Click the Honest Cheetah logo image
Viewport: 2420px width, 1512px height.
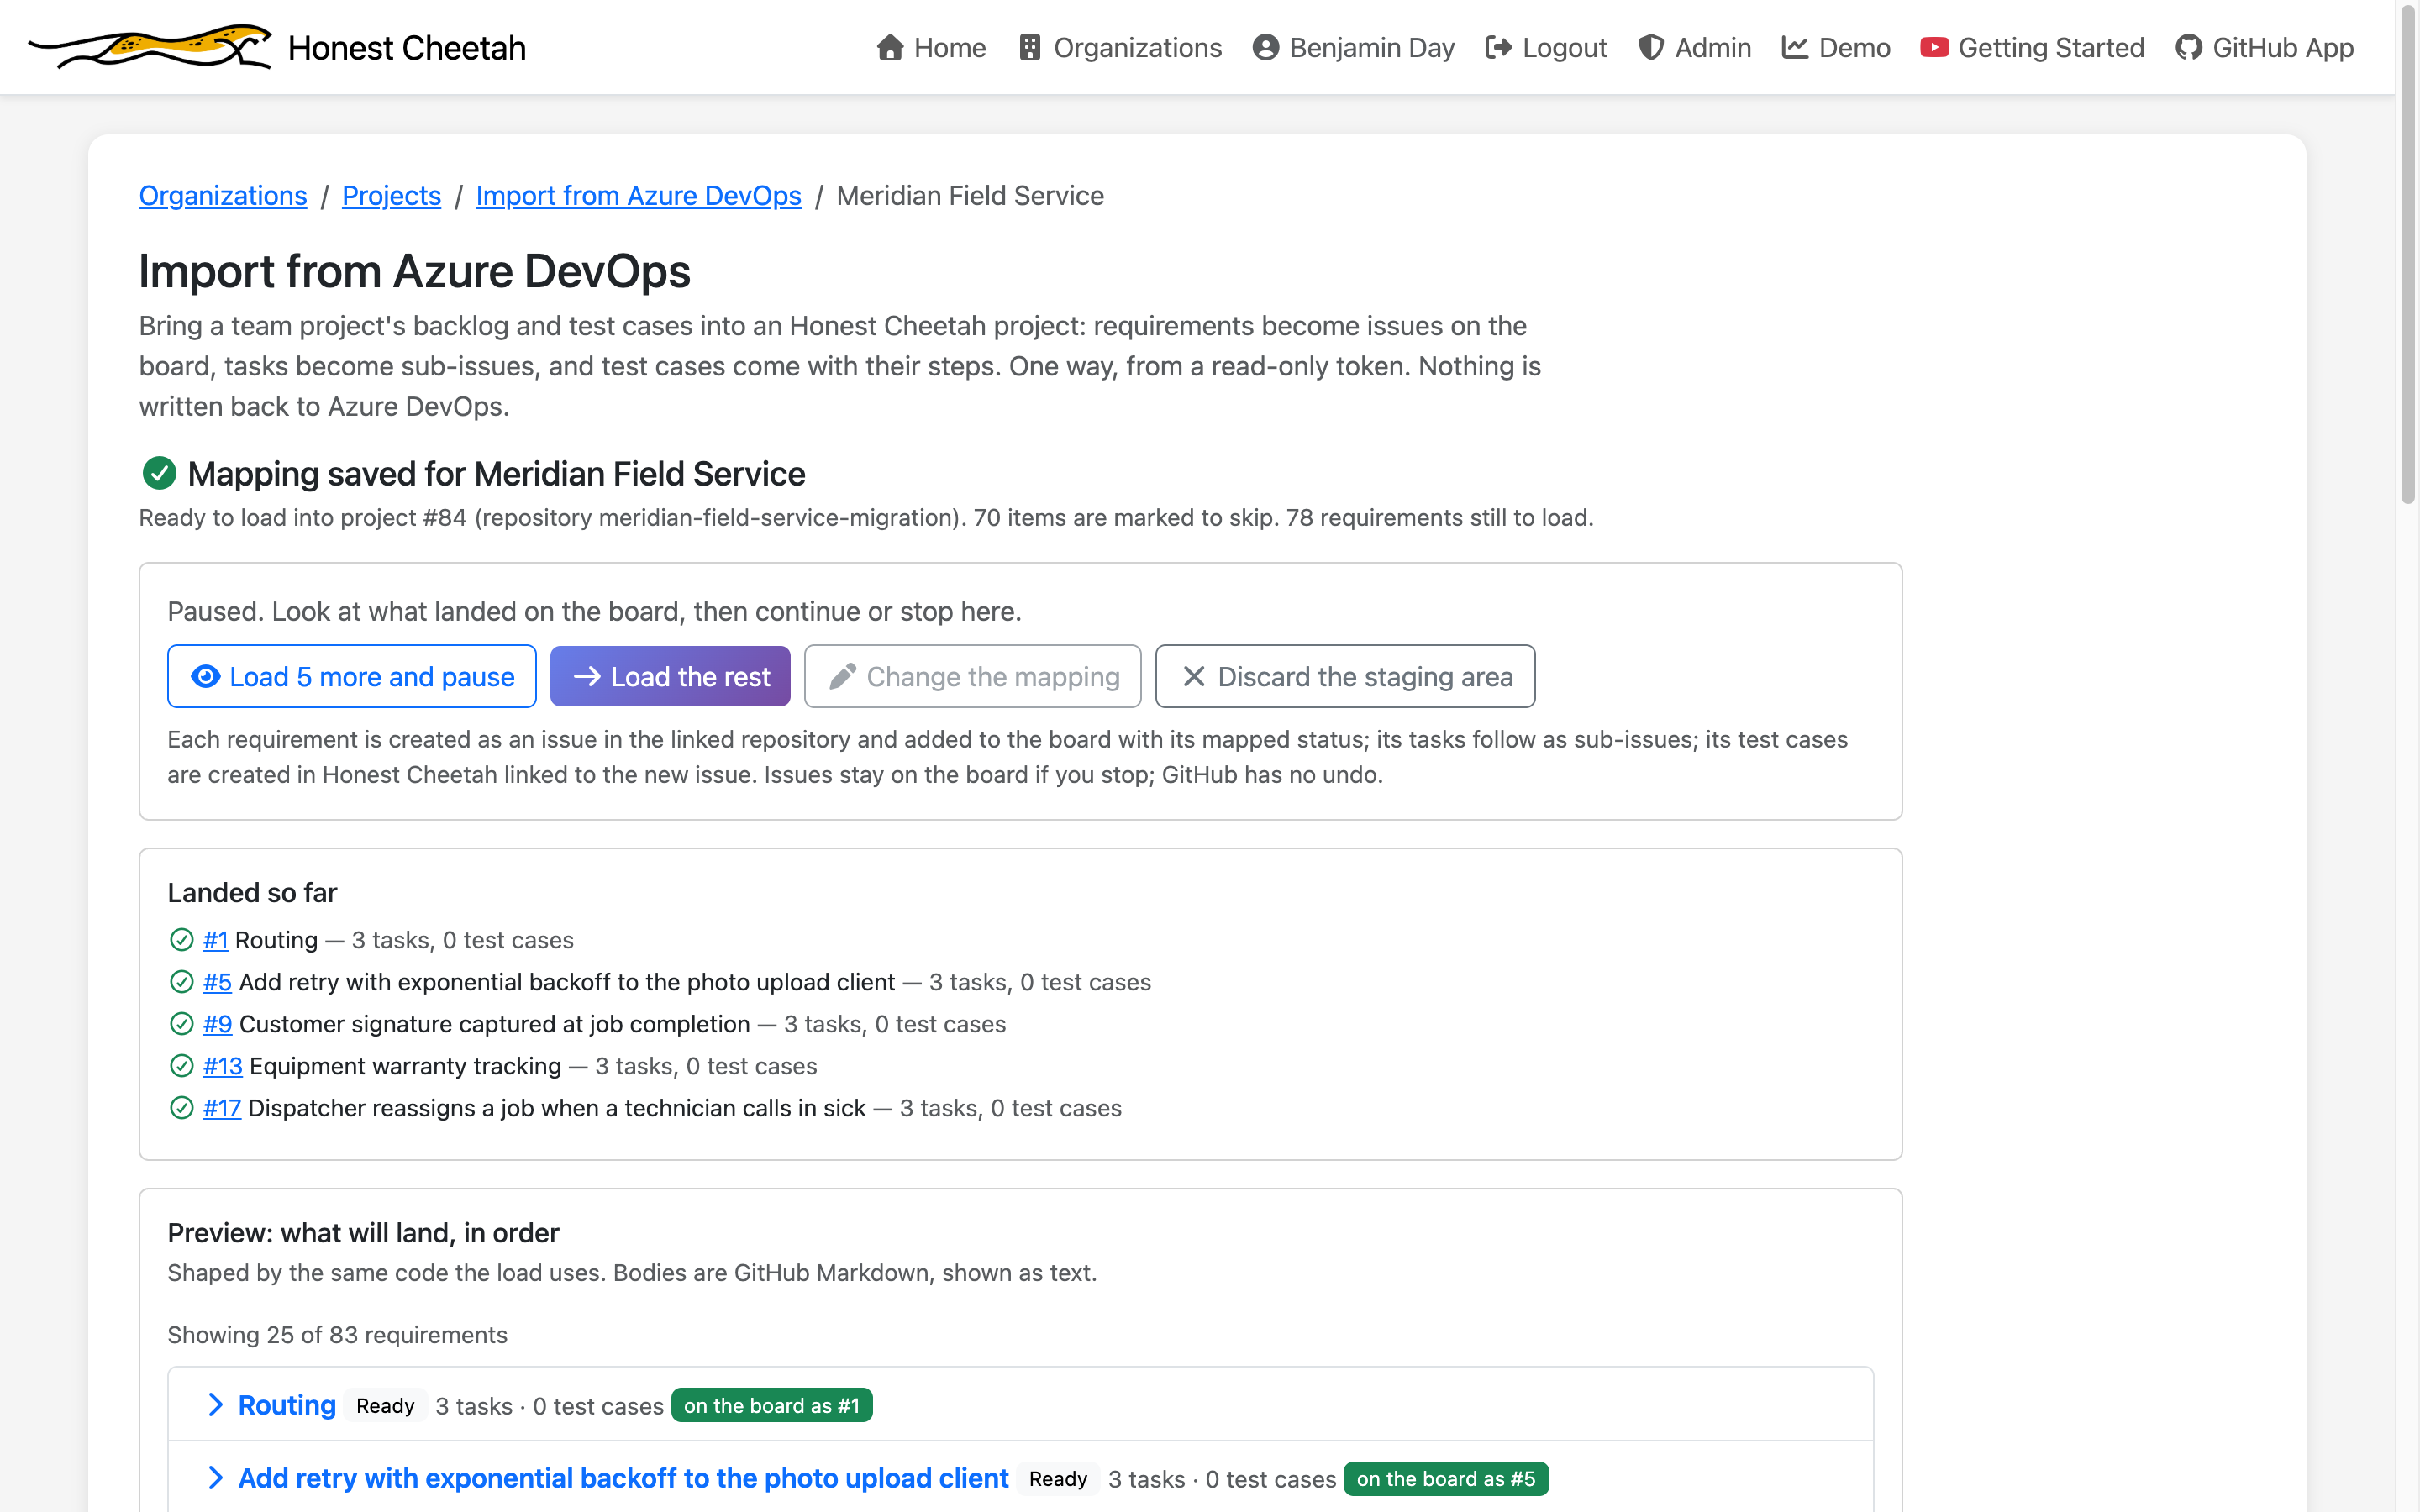[x=150, y=47]
